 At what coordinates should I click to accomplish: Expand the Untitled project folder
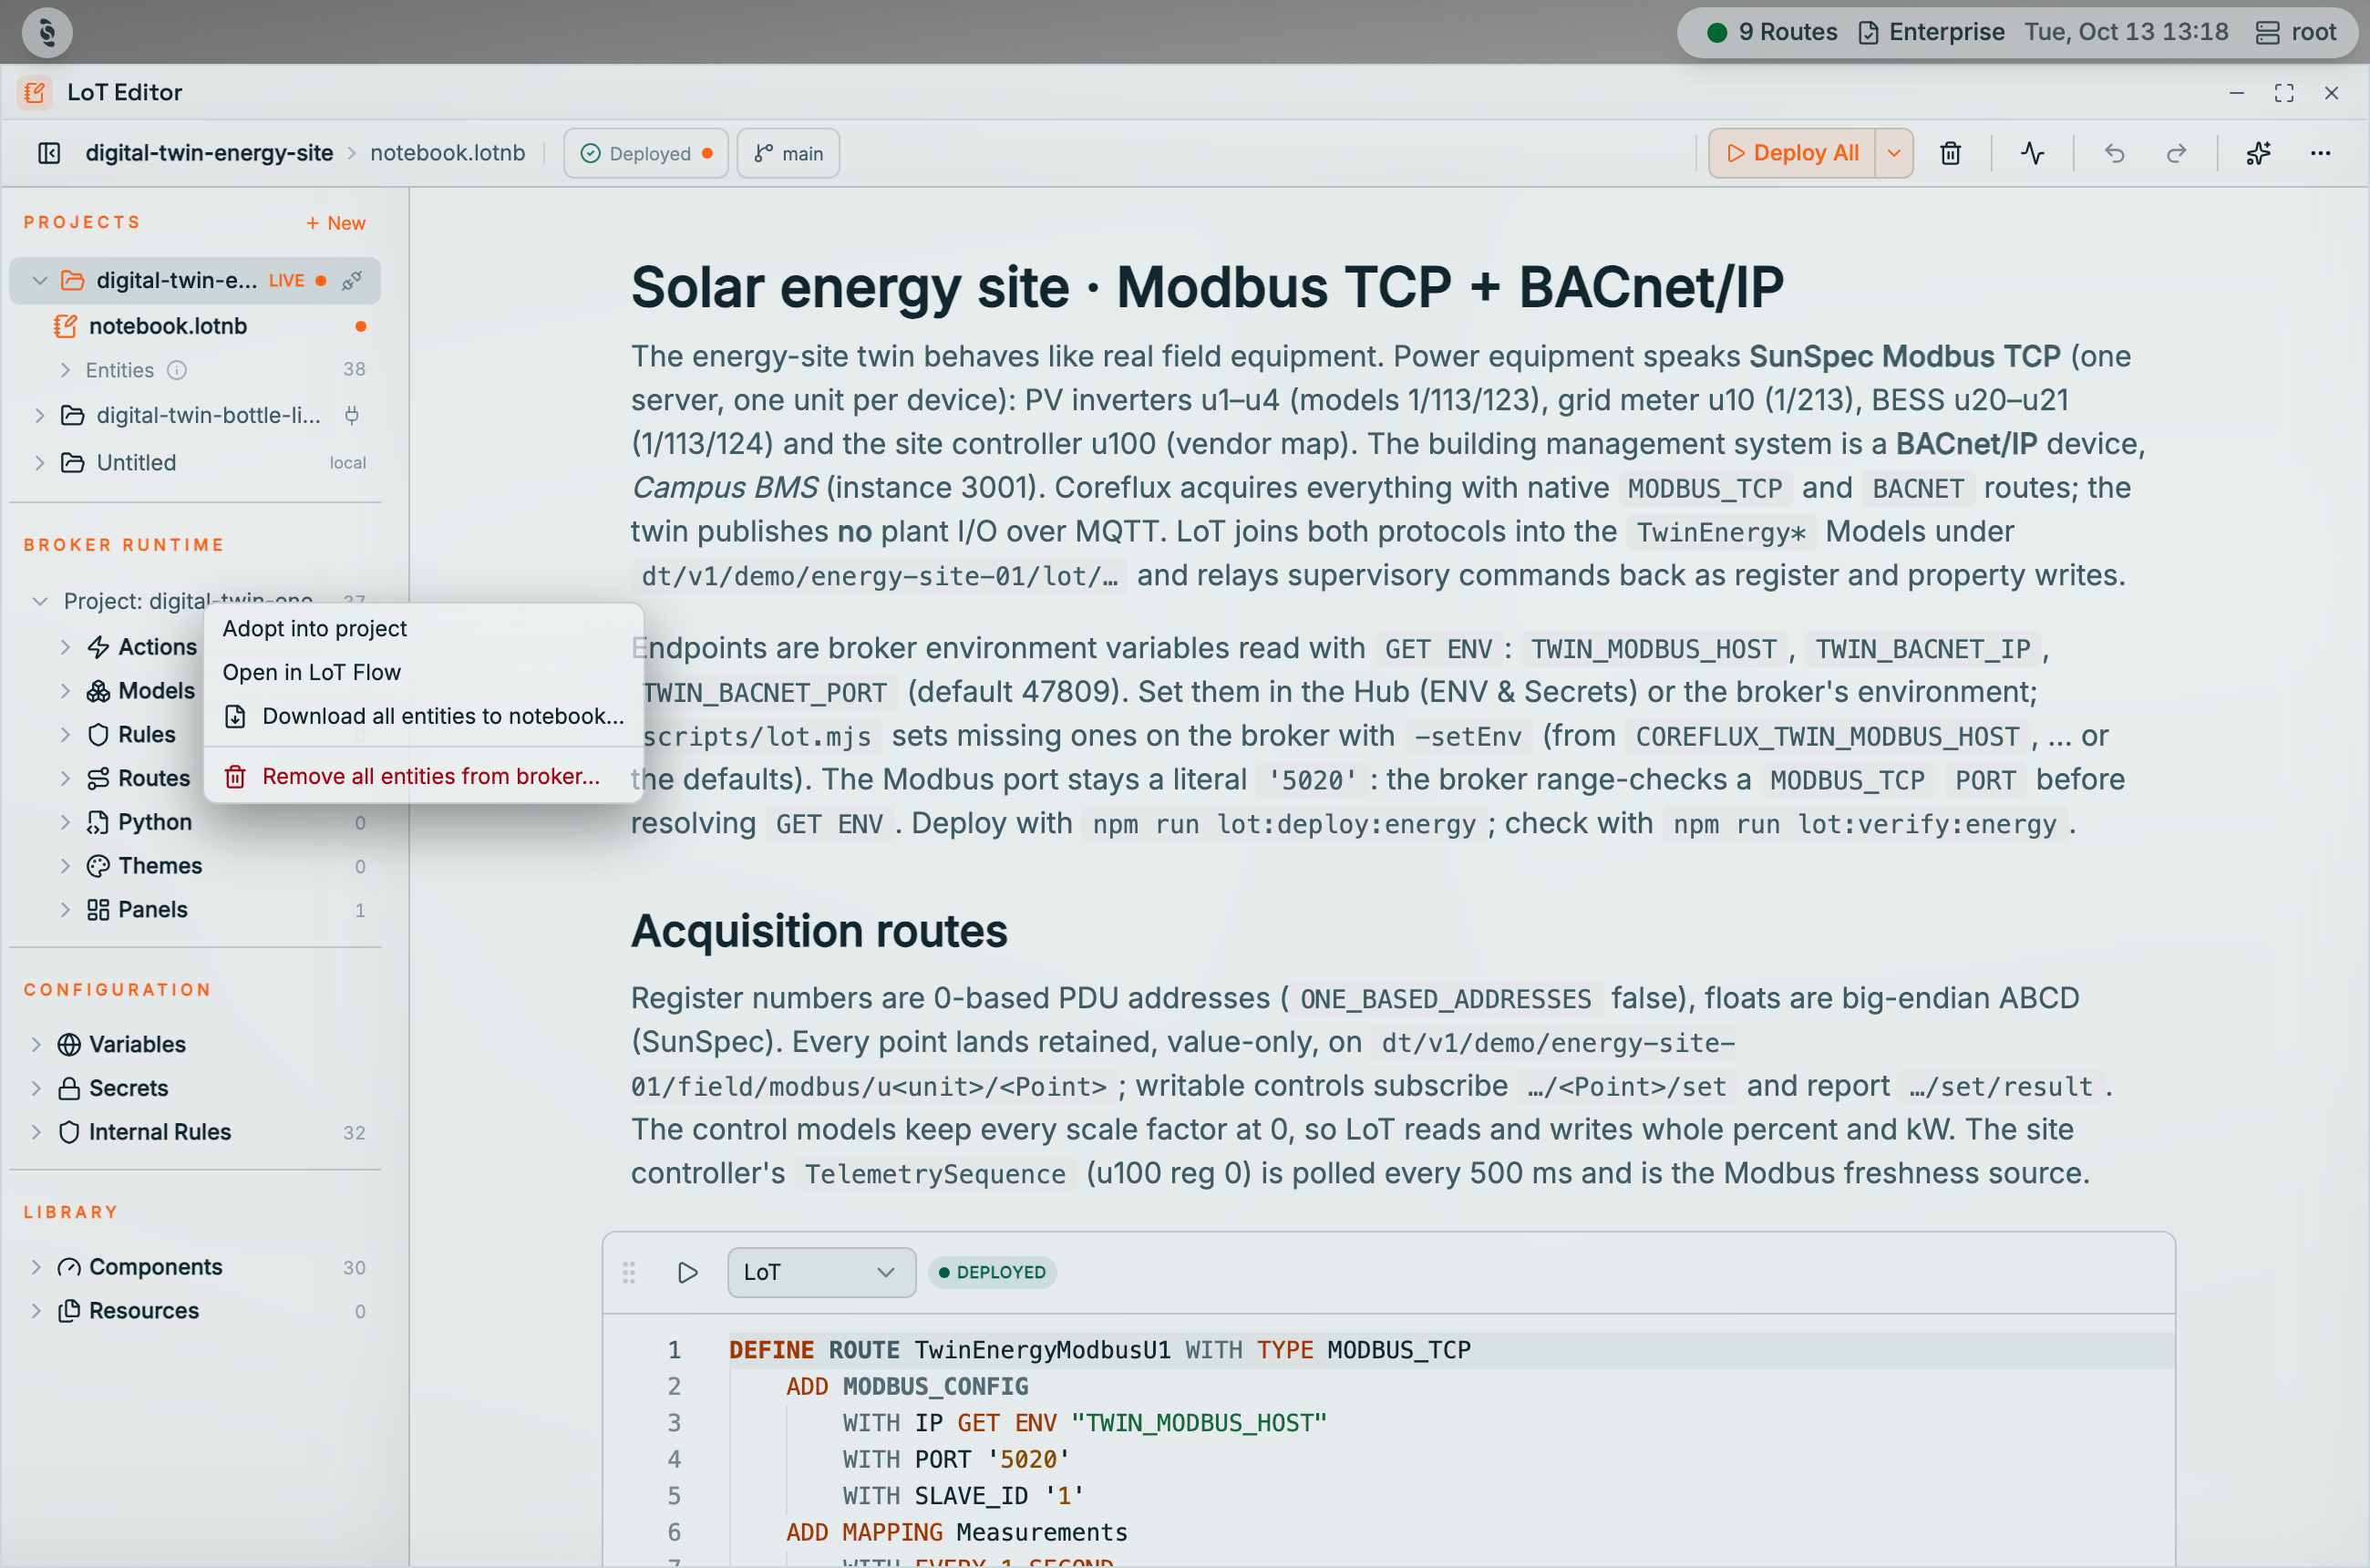point(40,463)
